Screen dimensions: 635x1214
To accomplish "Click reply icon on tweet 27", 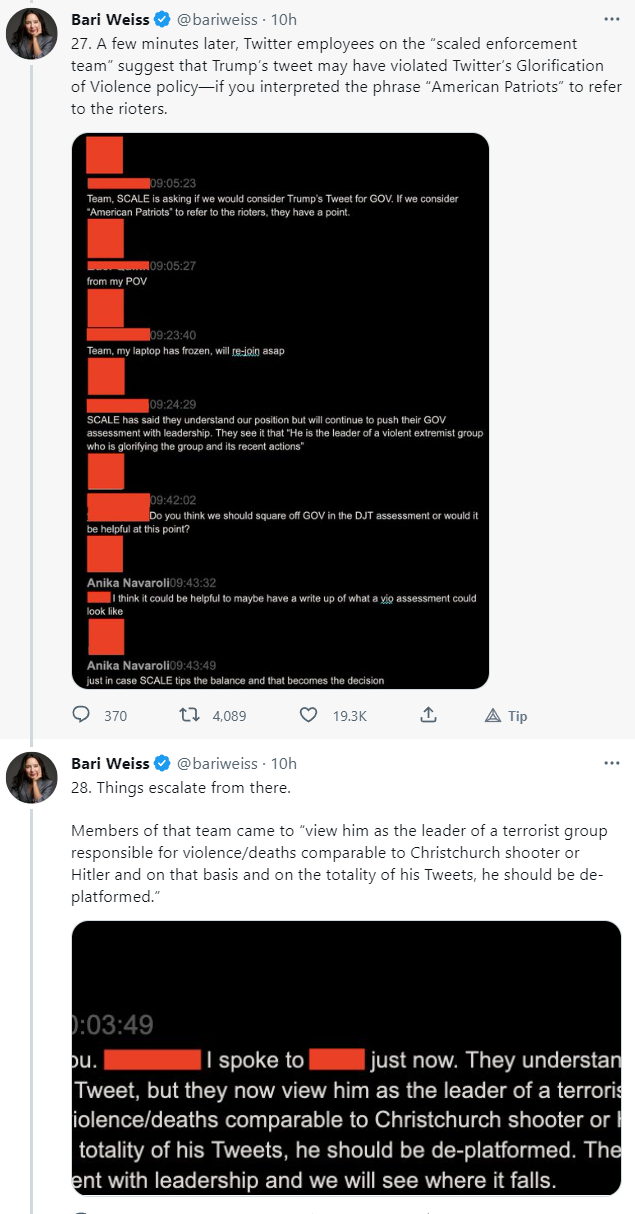I will (x=82, y=715).
